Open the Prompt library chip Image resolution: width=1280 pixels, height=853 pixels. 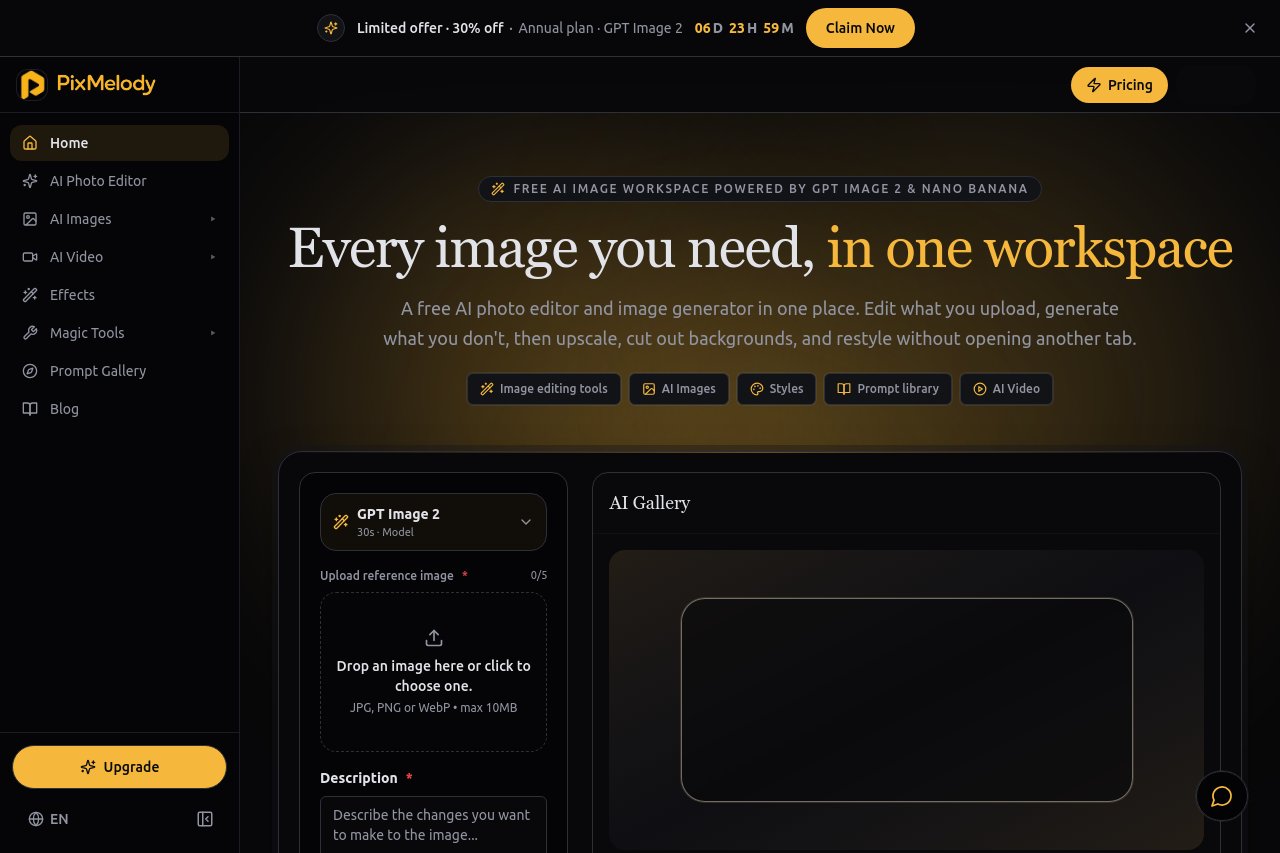[x=888, y=389]
